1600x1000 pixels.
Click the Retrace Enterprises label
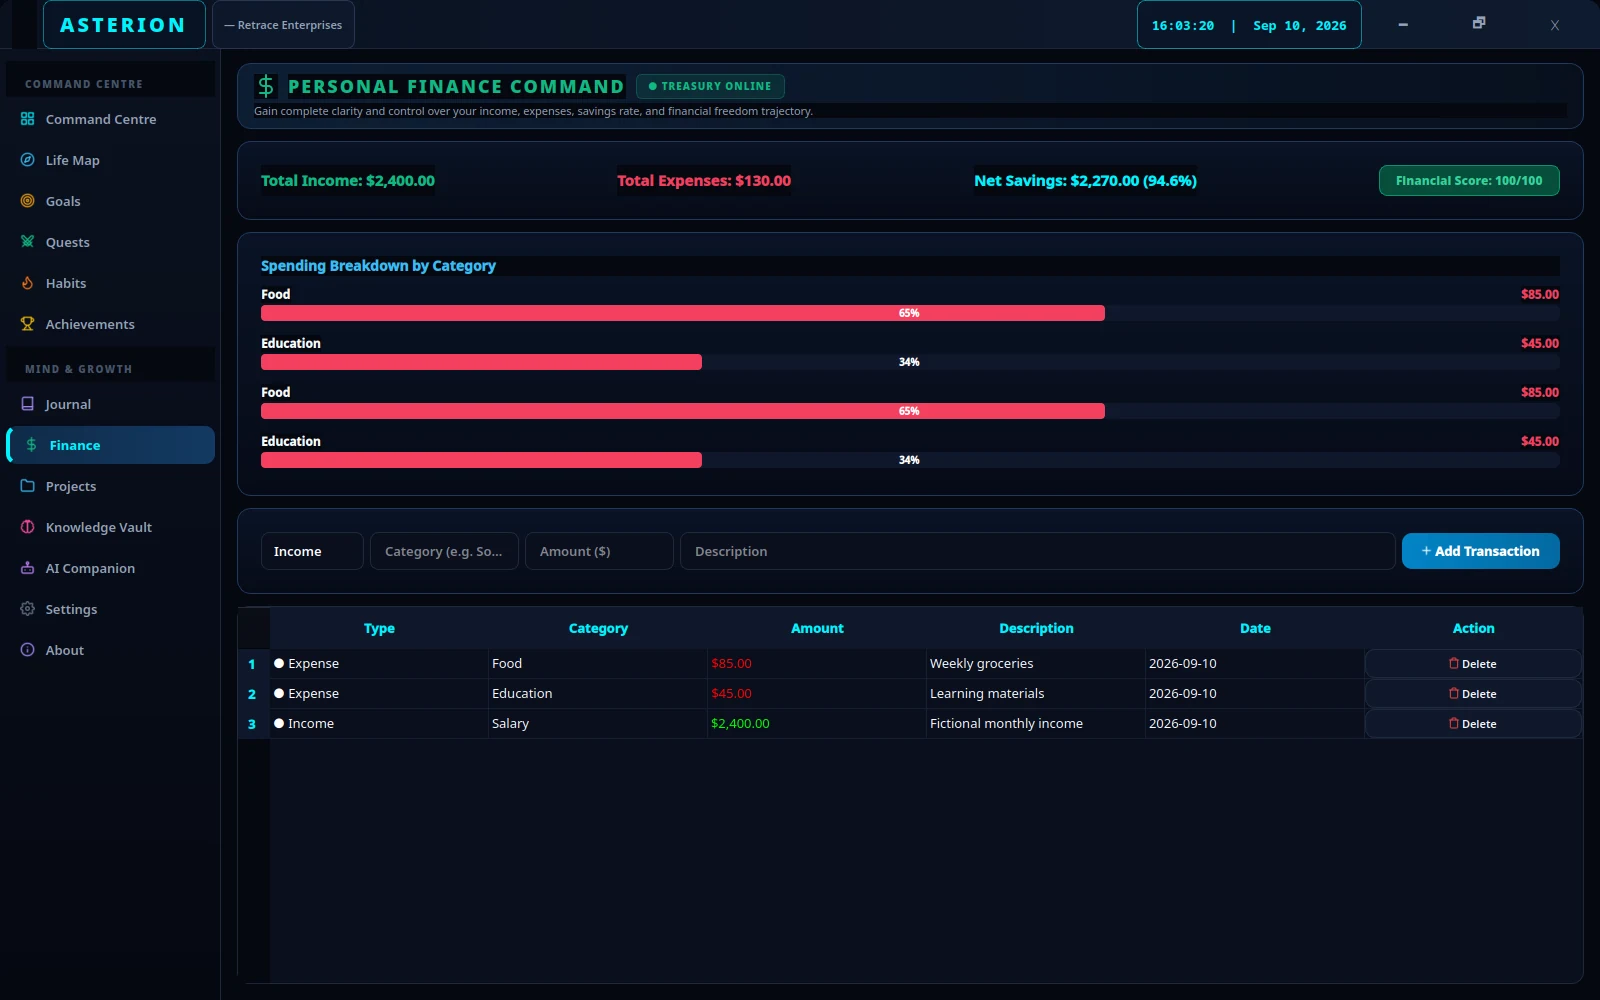tap(283, 25)
